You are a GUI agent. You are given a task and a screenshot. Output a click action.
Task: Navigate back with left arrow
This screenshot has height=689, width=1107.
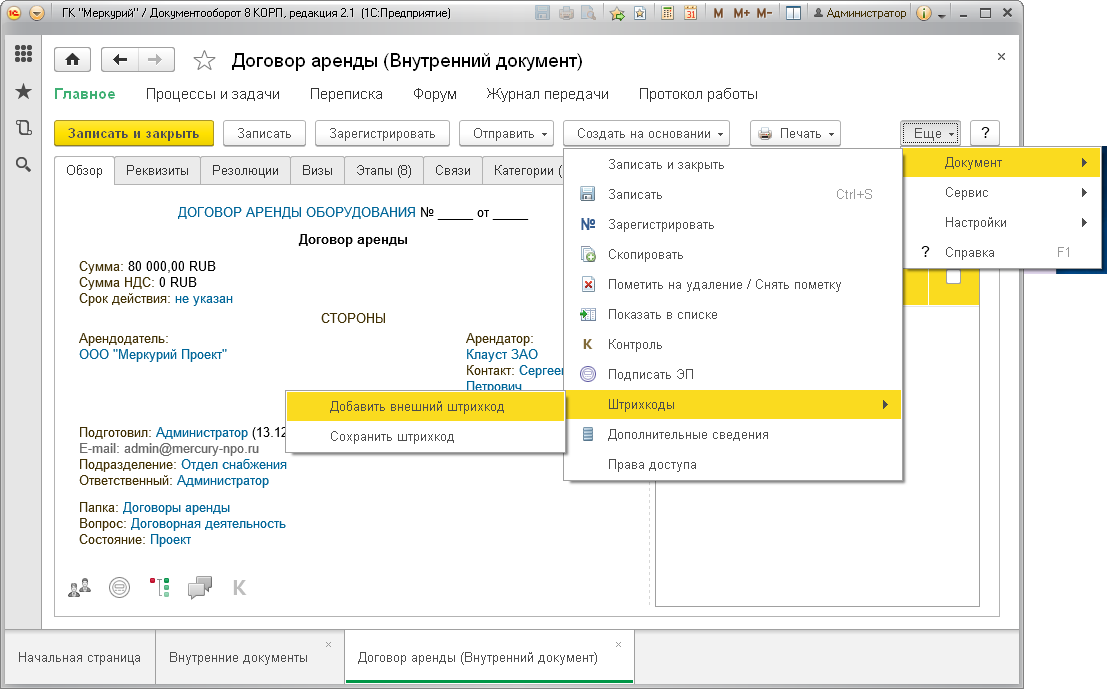[x=120, y=60]
